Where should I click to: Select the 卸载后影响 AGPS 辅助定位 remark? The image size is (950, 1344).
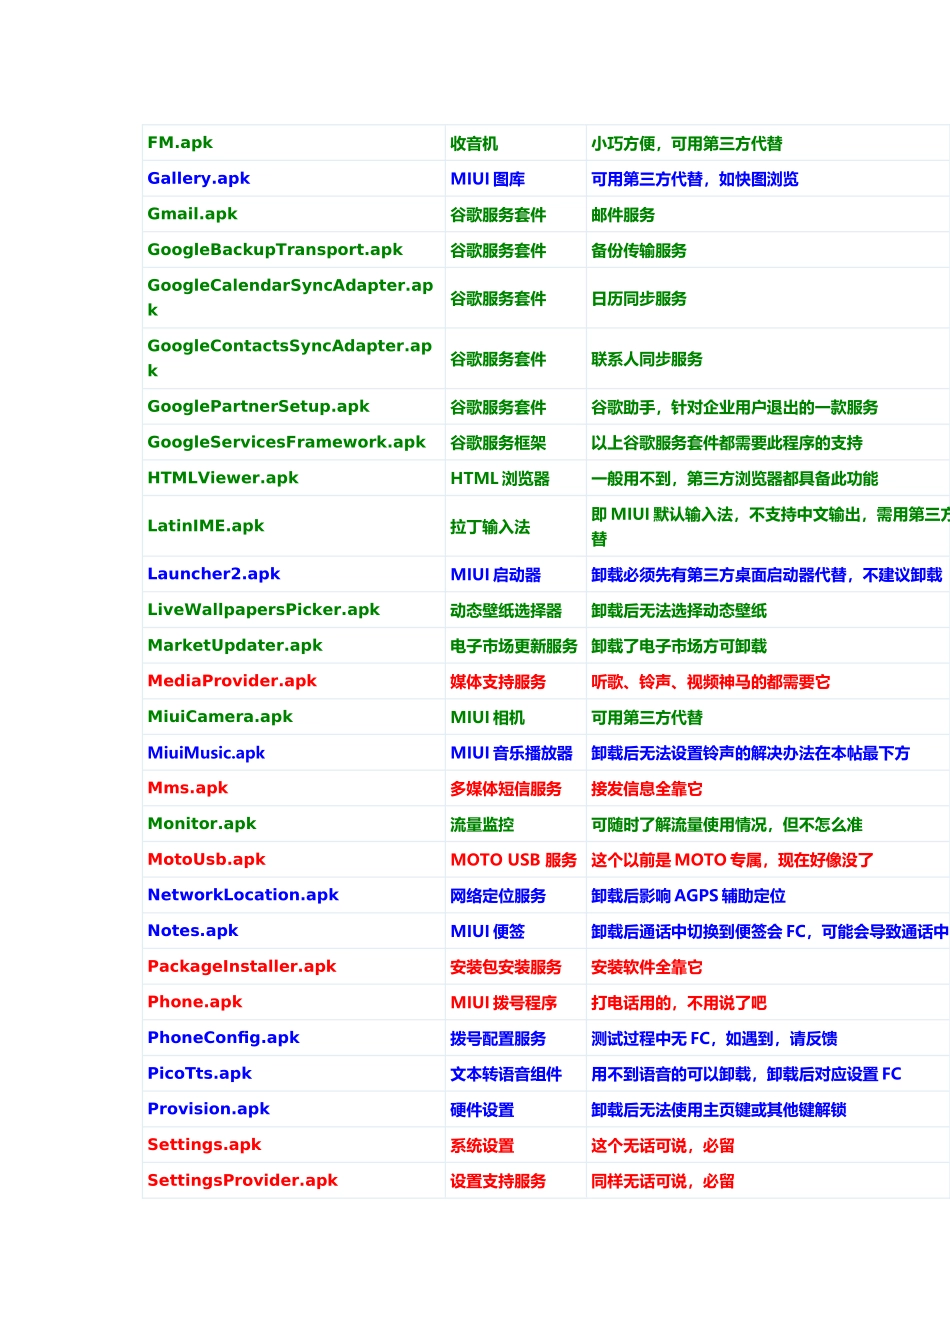point(688,896)
